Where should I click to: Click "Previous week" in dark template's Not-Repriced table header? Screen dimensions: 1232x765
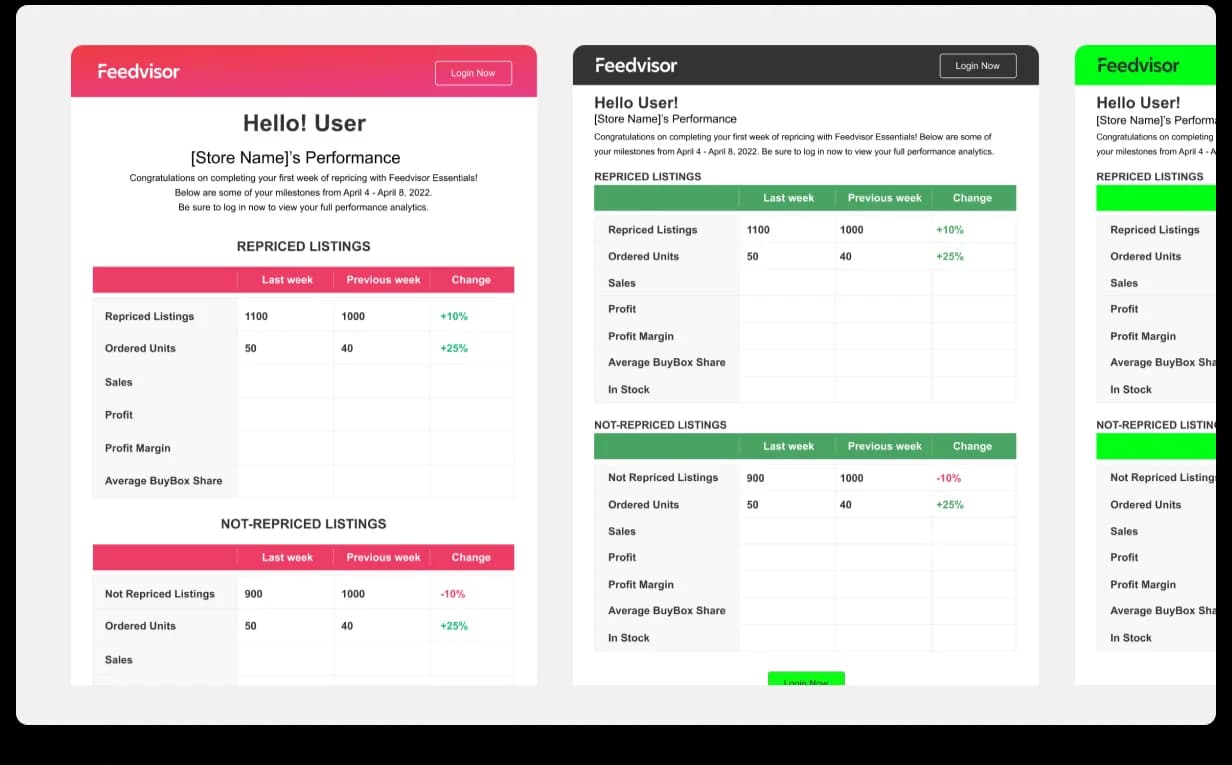pyautogui.click(x=885, y=446)
